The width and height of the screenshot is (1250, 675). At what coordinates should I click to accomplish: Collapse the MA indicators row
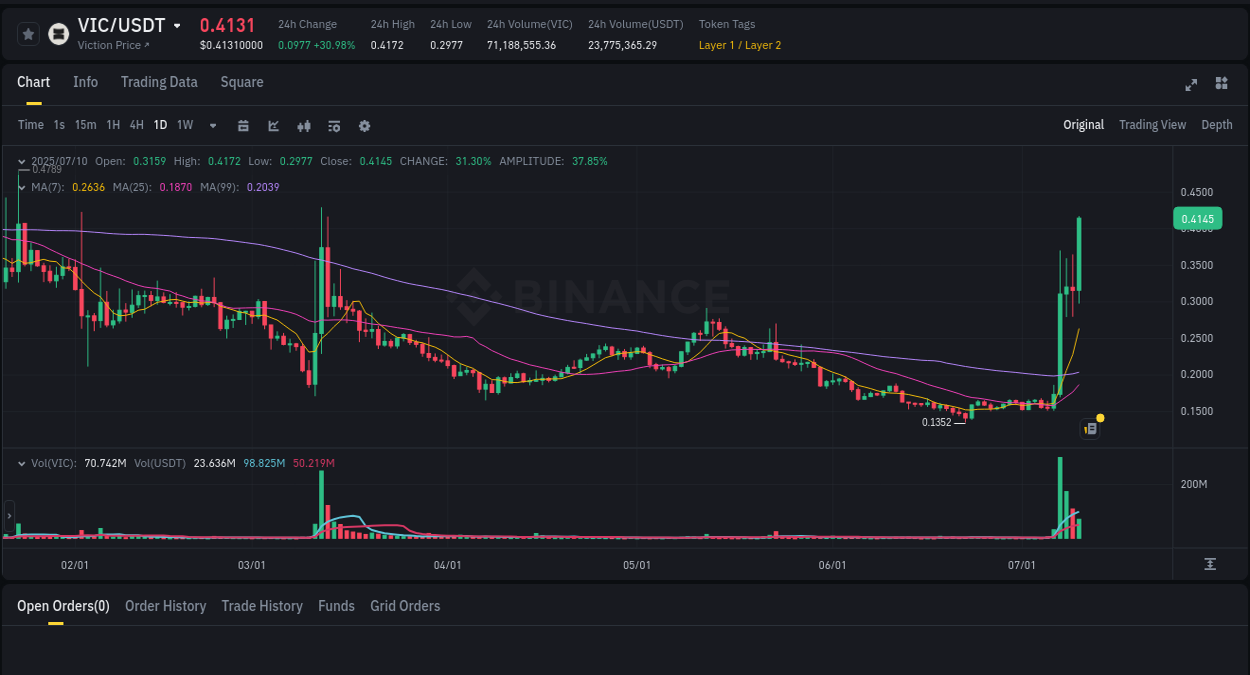[x=23, y=187]
